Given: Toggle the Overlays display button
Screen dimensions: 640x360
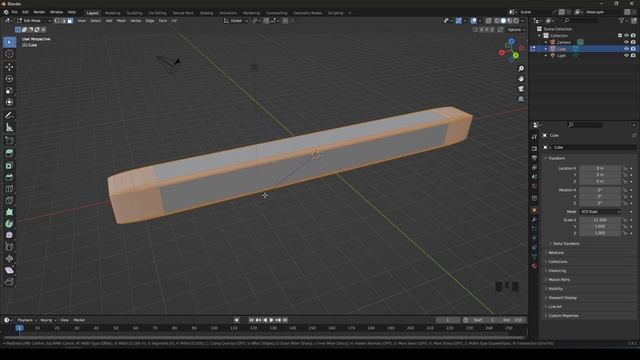Looking at the screenshot, I should 473,20.
